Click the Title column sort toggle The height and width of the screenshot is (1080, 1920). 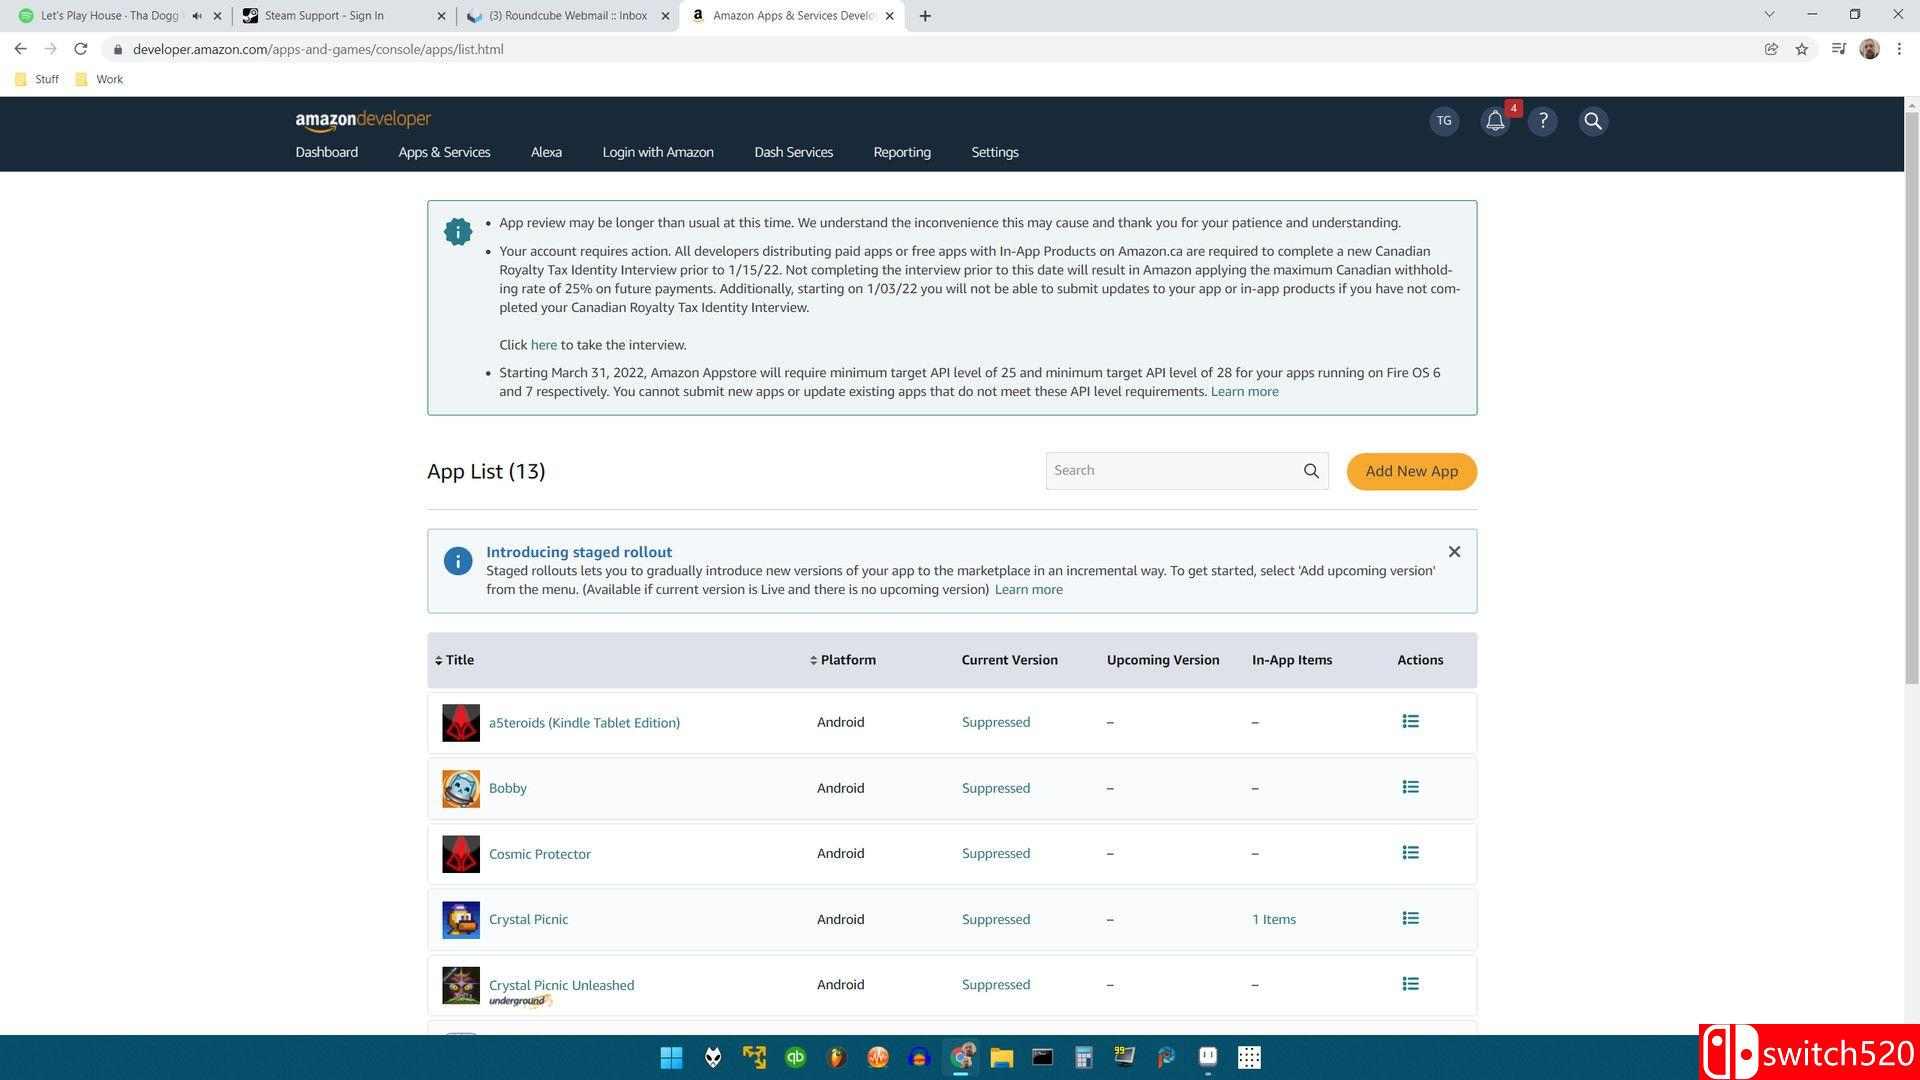coord(454,659)
